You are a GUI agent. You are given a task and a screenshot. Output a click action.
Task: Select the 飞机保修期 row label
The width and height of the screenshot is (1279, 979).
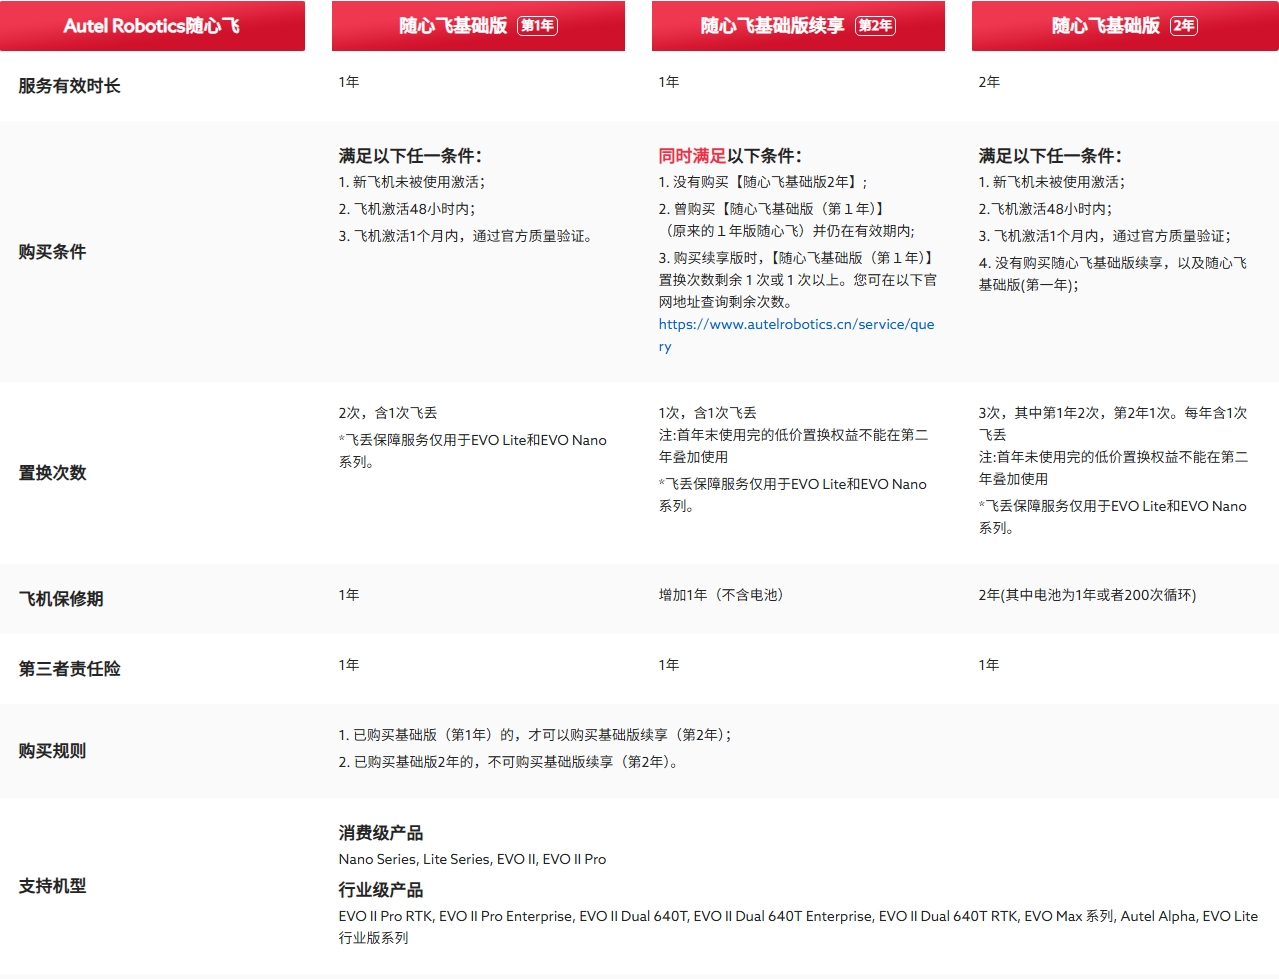point(61,599)
